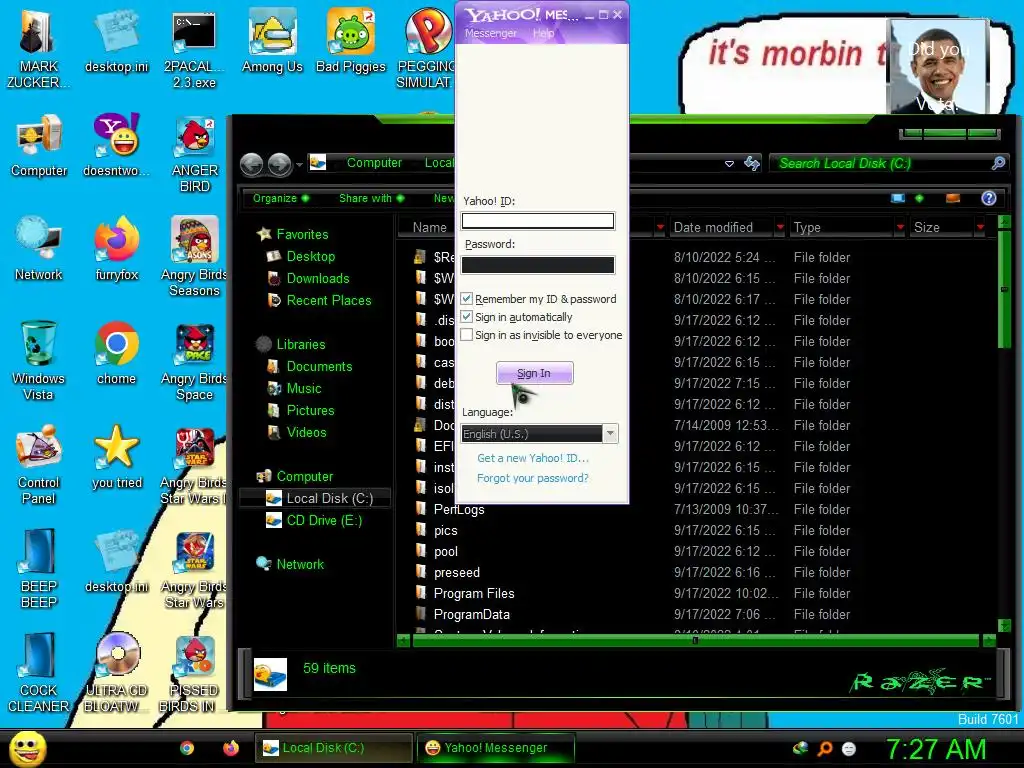1024x768 pixels.
Task: Click the scroll down arrow in file list
Action: coord(1004,625)
